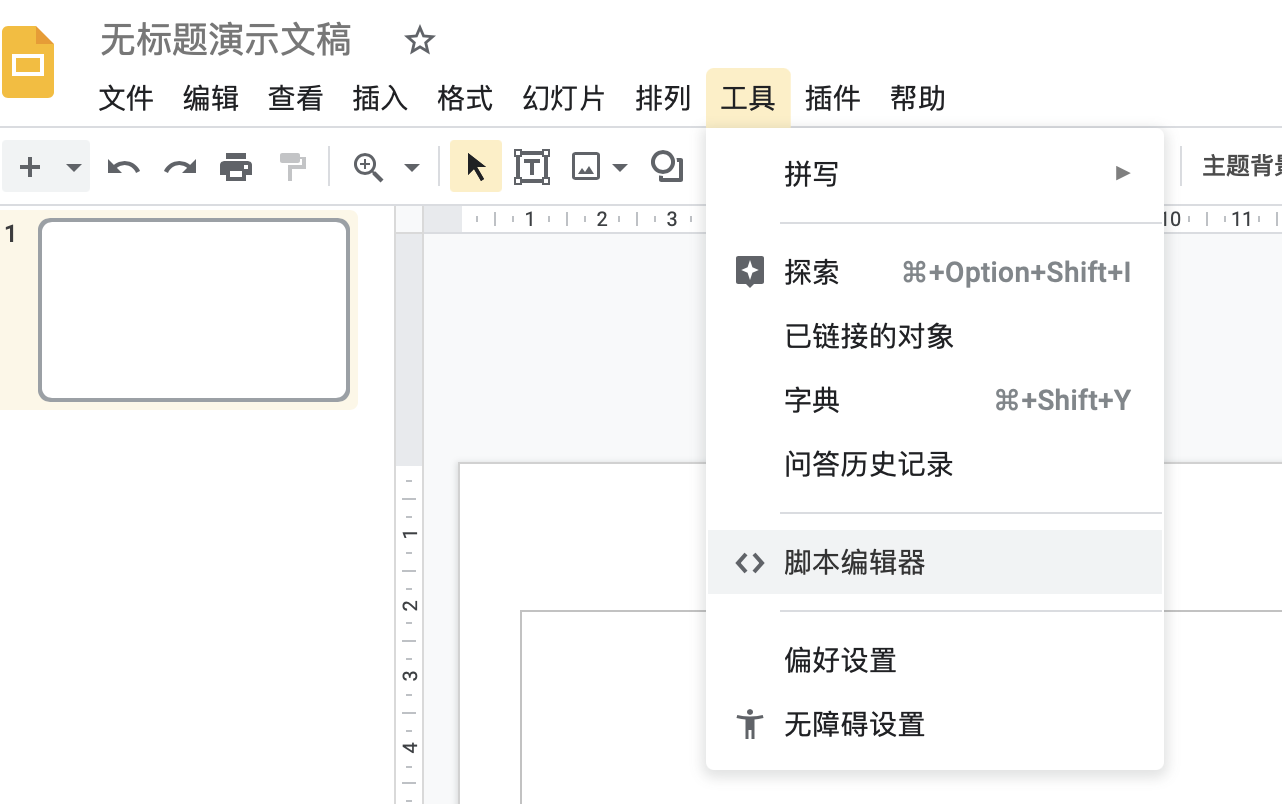Click the 主题背景 toolbar button
Image resolution: width=1282 pixels, height=804 pixels.
1241,166
